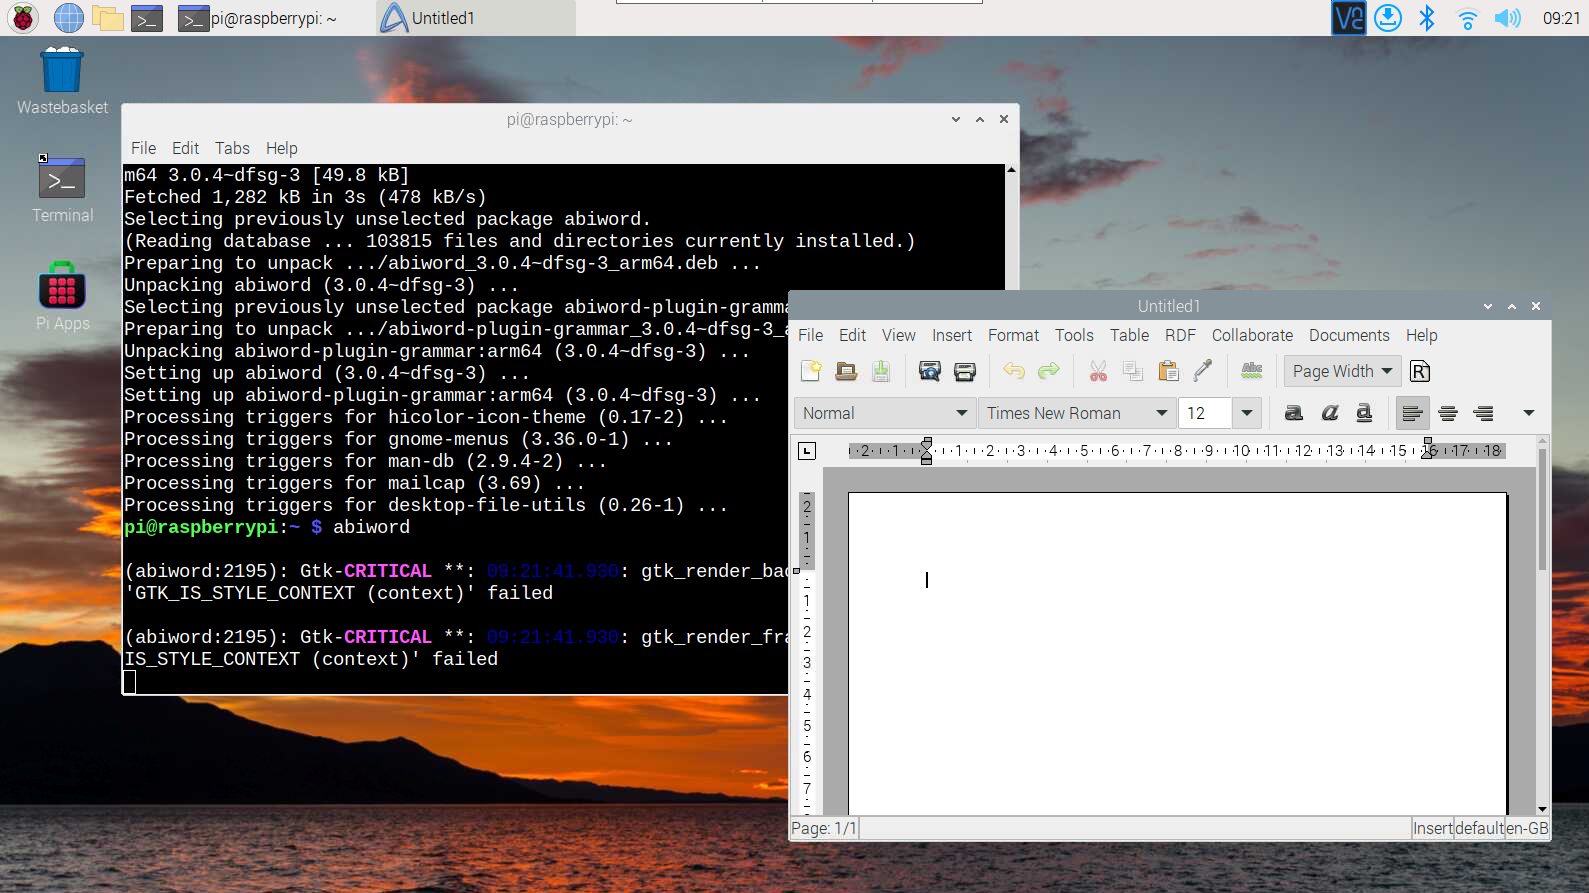1589x893 pixels.
Task: Copy selection in AbiWord toolbar
Action: tap(1133, 371)
